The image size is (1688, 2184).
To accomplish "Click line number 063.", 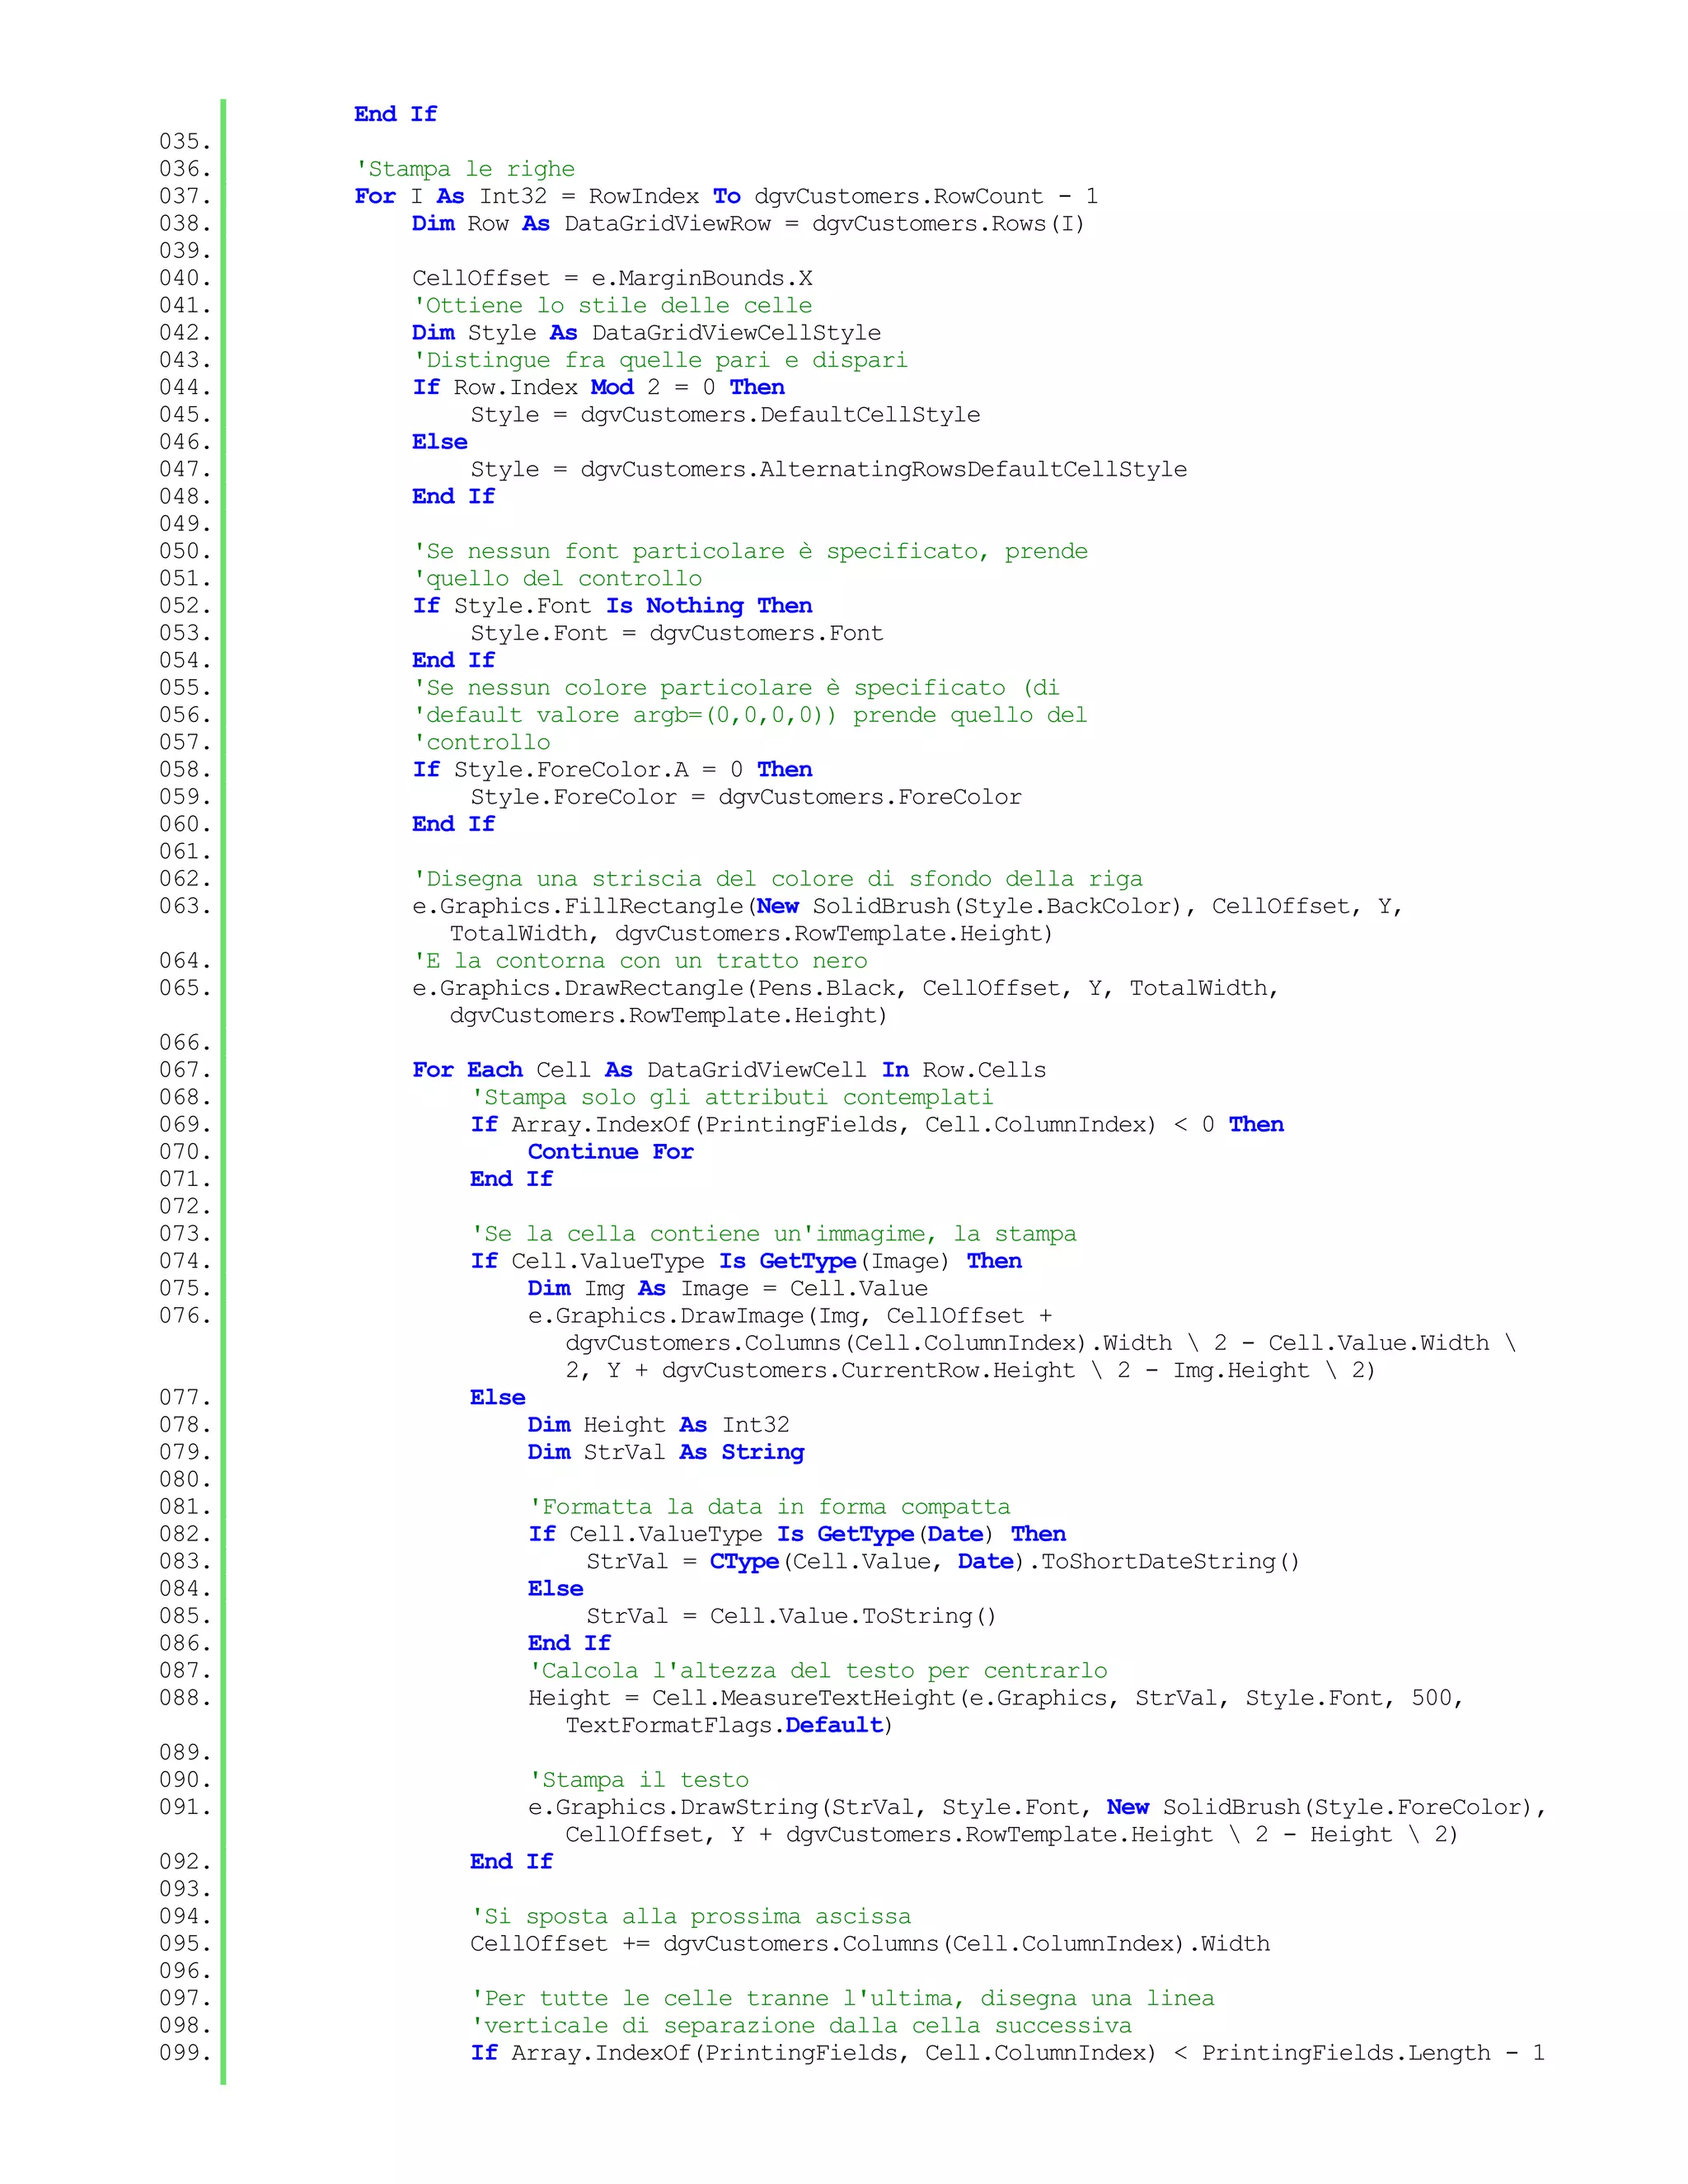I will tap(185, 906).
